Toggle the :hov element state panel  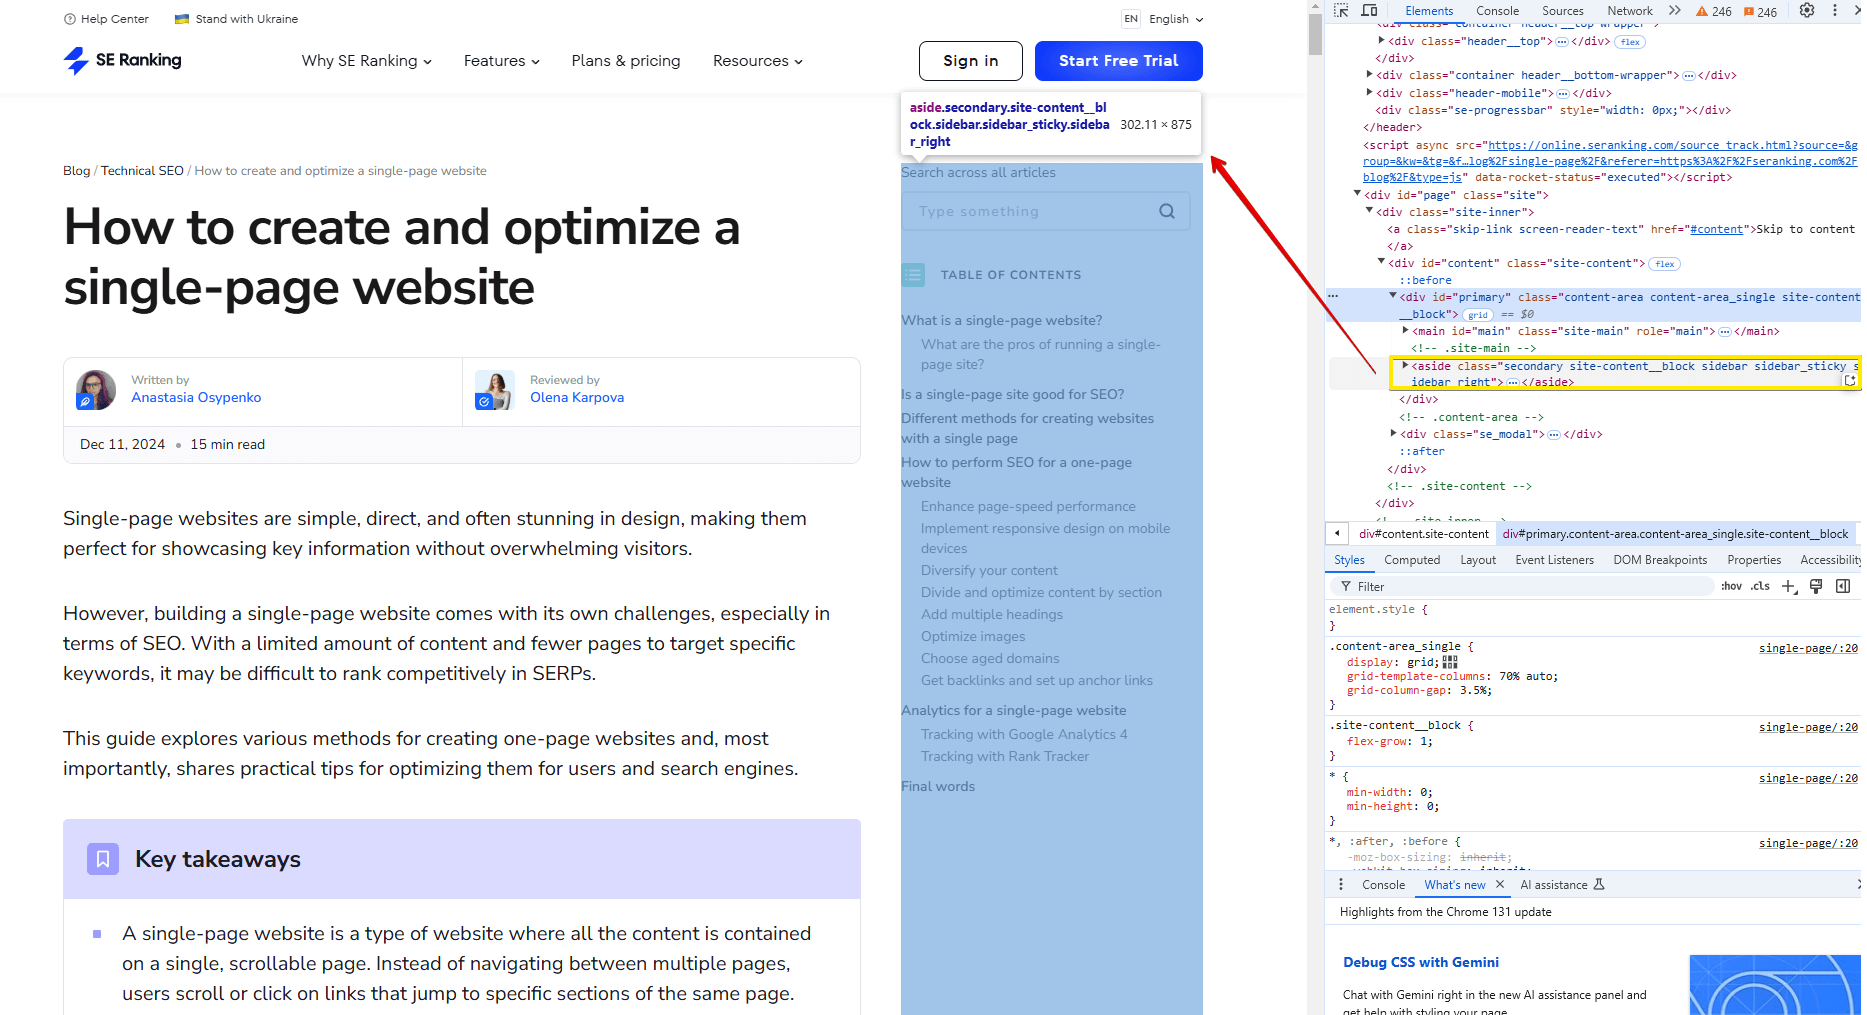1732,586
